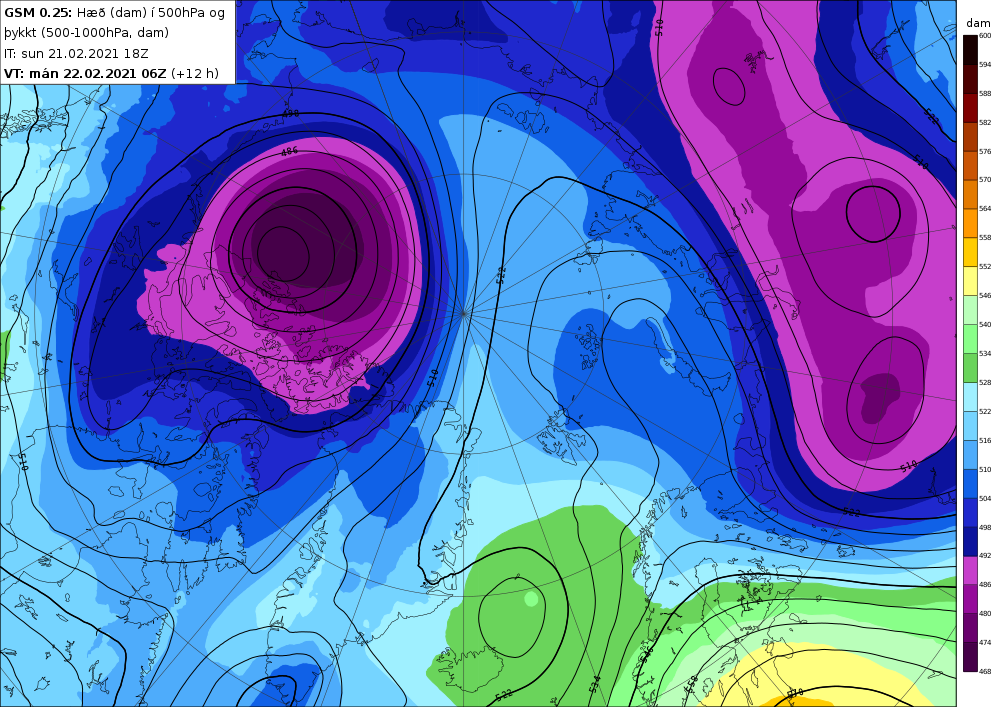Click the 558 contour label on the map
The width and height of the screenshot is (1000, 707).
pos(692,687)
